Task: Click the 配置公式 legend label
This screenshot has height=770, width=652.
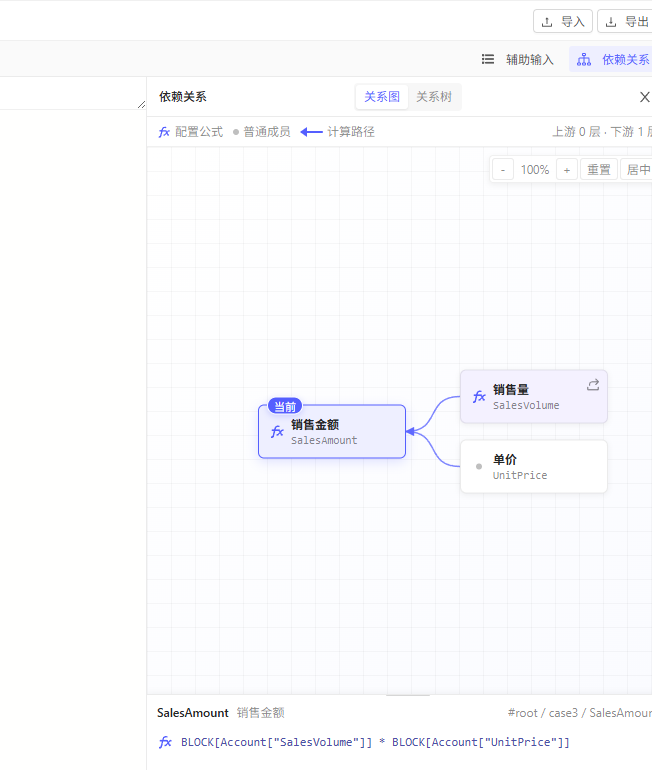Action: coord(199,132)
